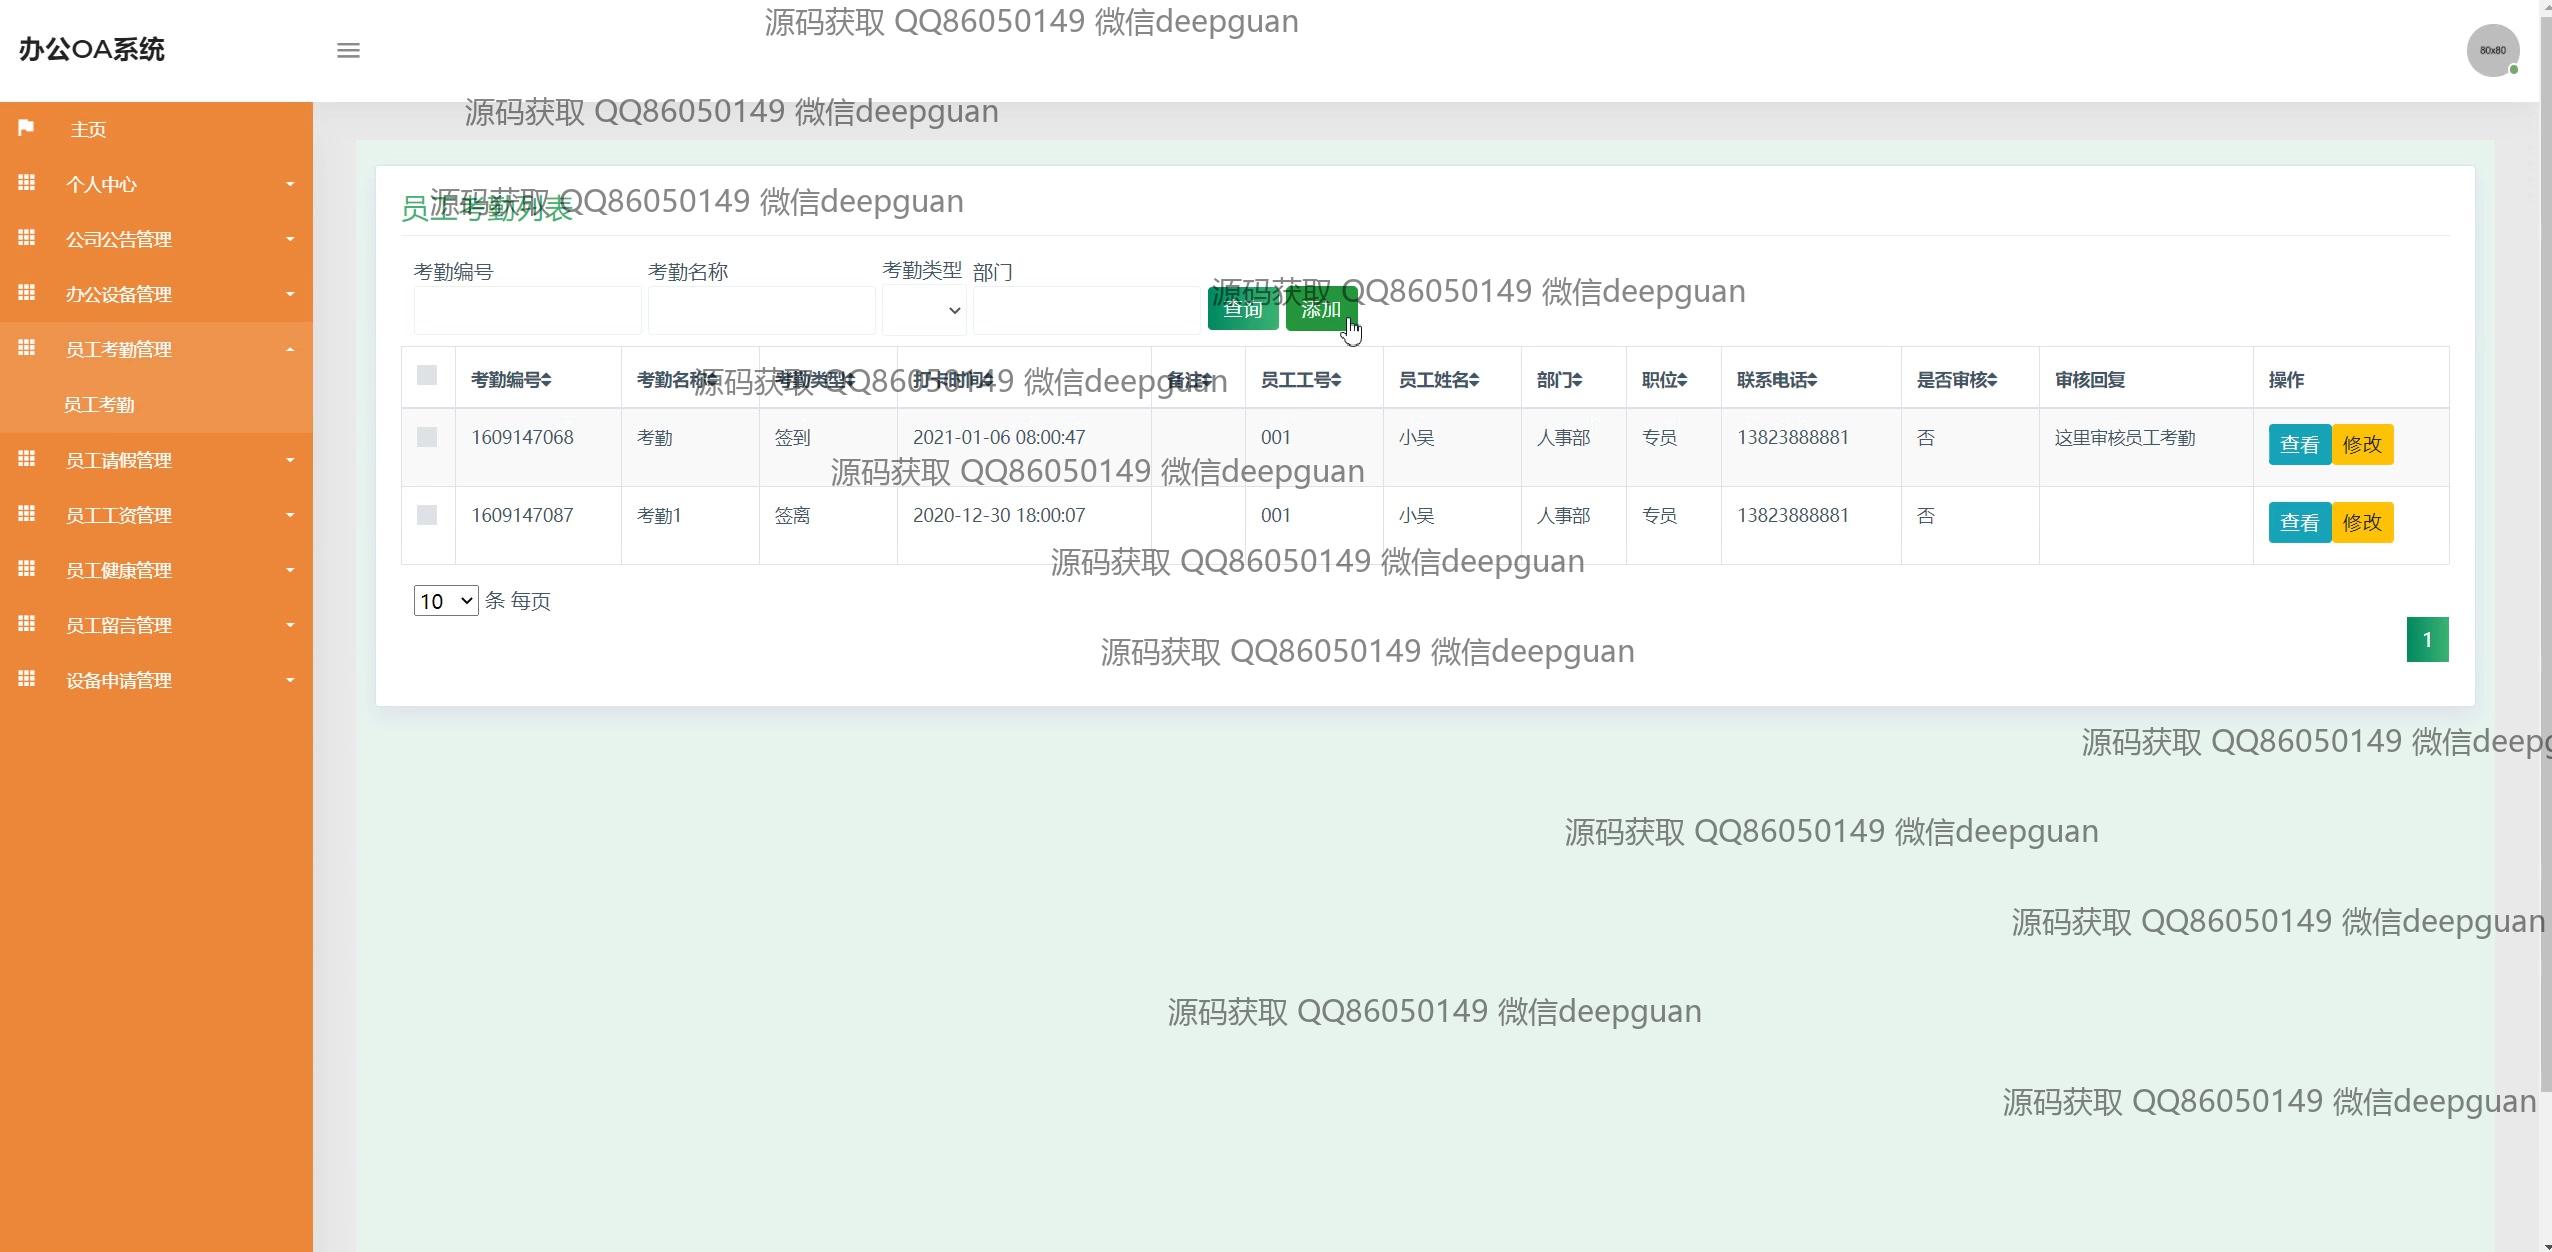
Task: Sort by 联系电话 column arrow icon
Action: click(x=1812, y=380)
